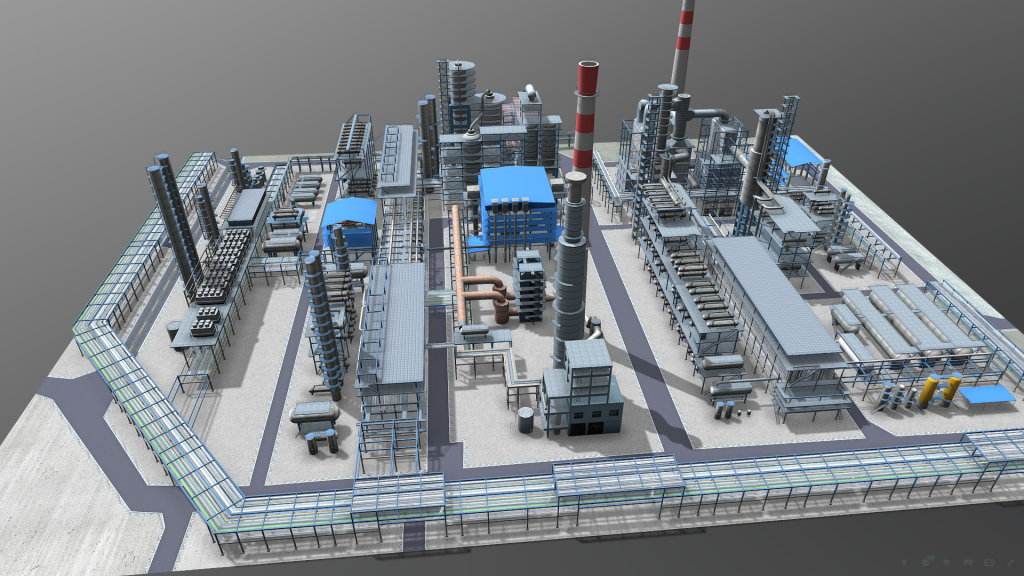The width and height of the screenshot is (1024, 576).
Task: Enter VR mode via headset icon
Action: coord(968,563)
